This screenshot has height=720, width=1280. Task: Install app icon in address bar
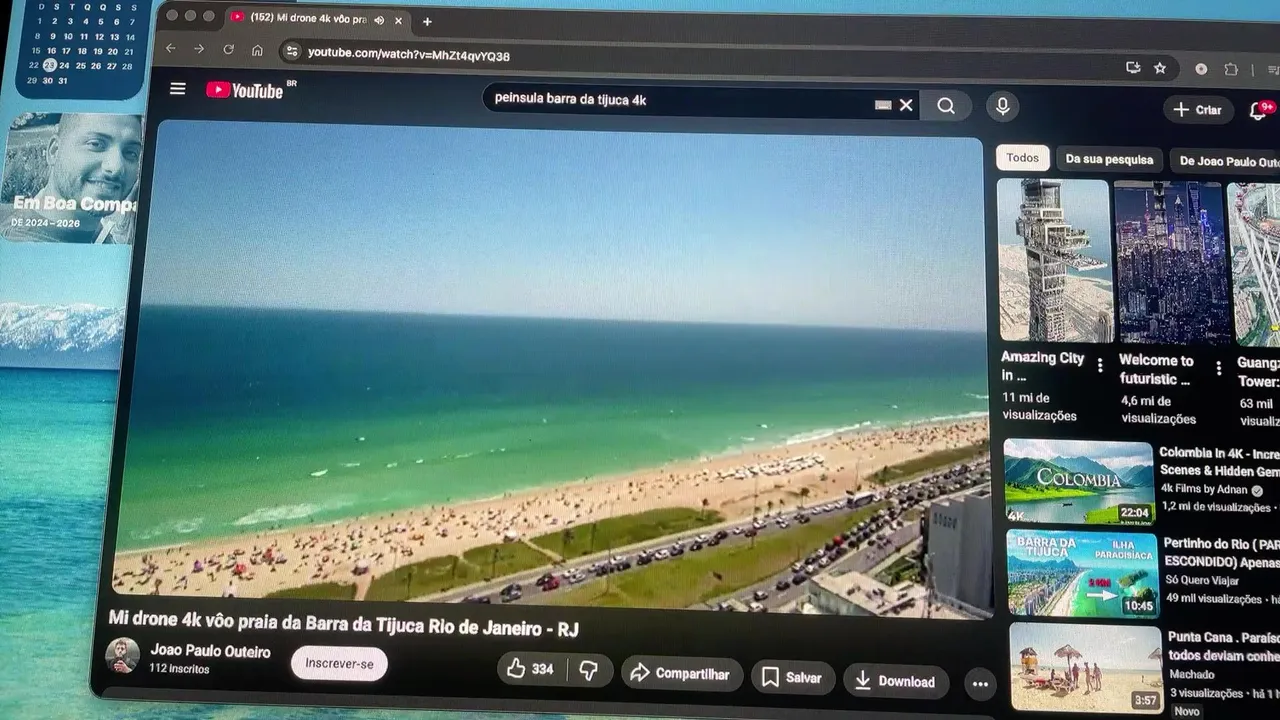(x=1133, y=68)
